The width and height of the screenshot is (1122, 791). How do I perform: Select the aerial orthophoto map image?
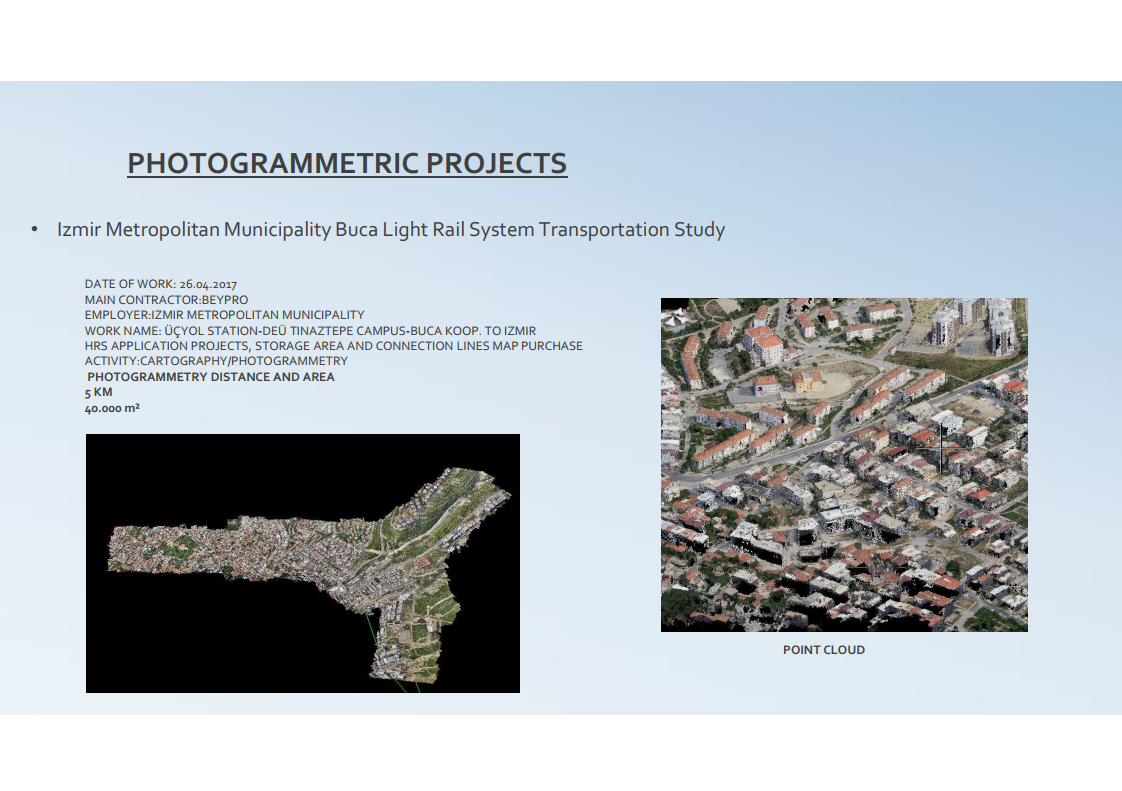click(x=302, y=560)
